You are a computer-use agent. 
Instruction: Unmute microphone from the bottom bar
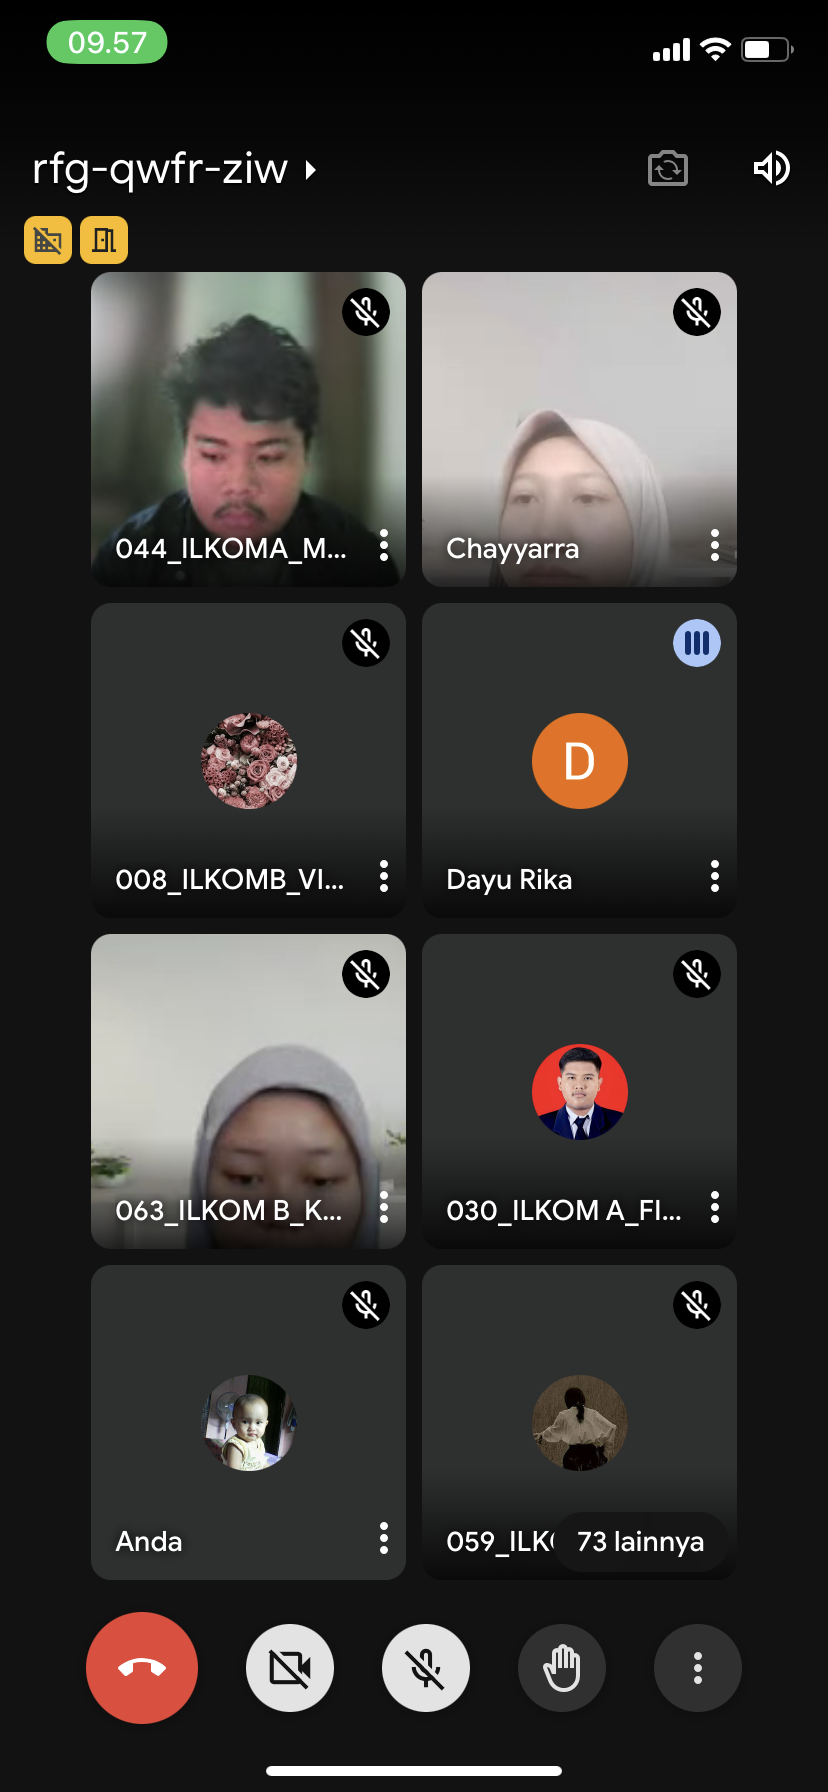pyautogui.click(x=426, y=1667)
